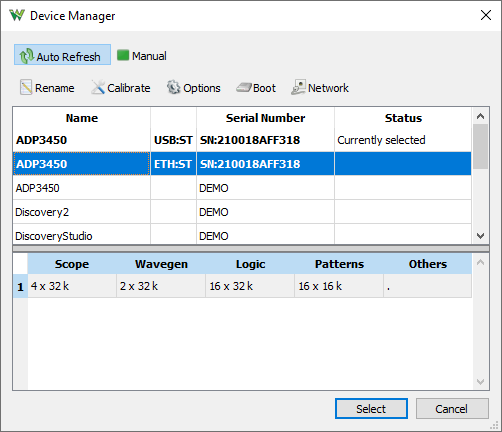Toggle the Auto Refresh button

(x=62, y=55)
